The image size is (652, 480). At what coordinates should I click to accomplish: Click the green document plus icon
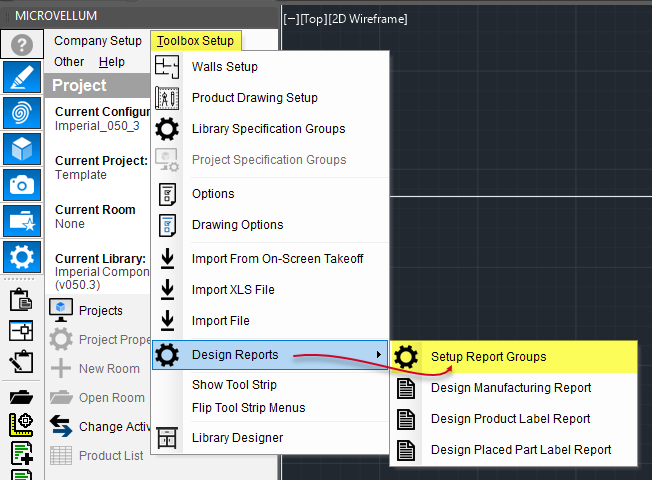click(21, 453)
